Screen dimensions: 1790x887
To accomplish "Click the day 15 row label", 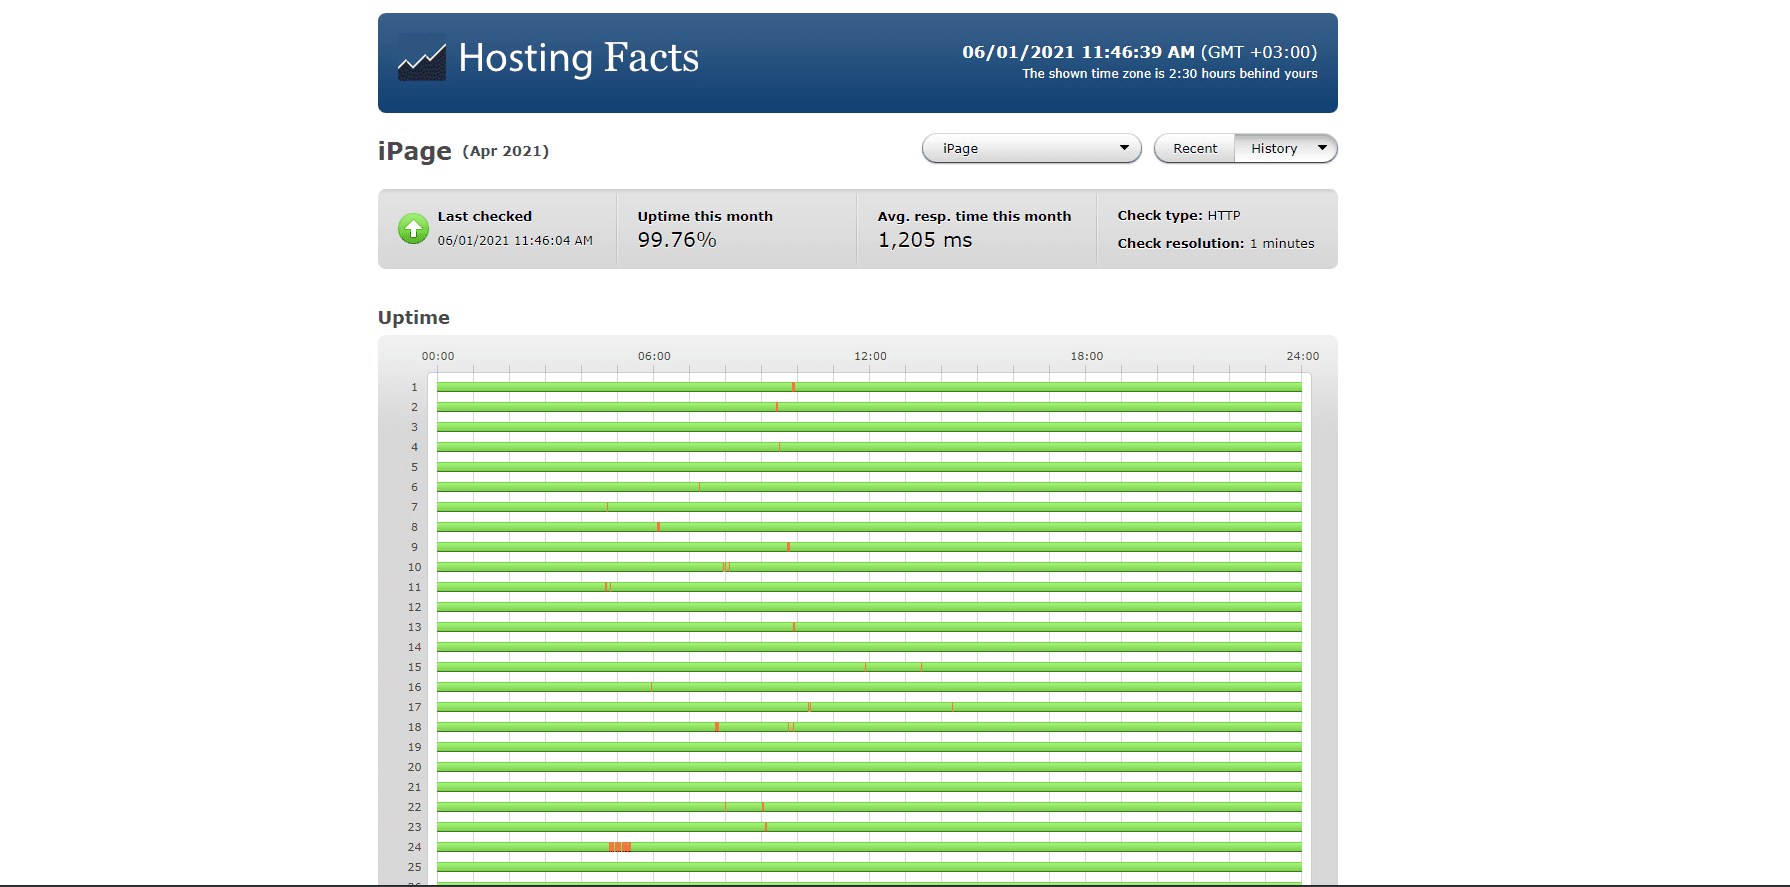I will coord(414,667).
